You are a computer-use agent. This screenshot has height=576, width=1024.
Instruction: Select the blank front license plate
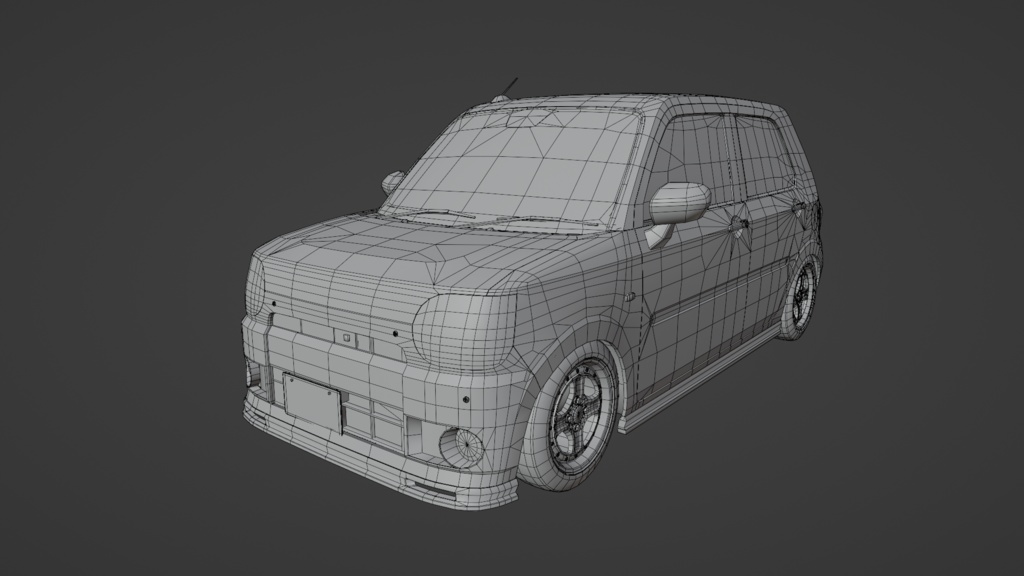coord(312,404)
